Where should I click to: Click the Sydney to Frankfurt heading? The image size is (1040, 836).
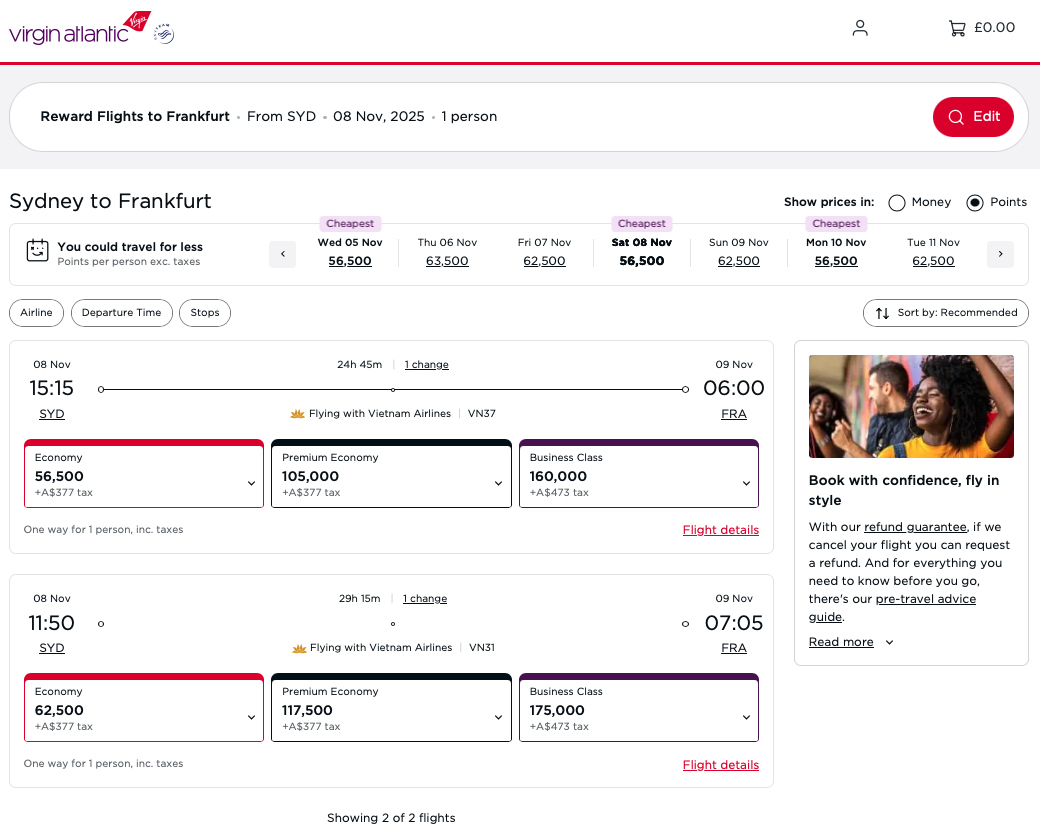click(x=110, y=201)
